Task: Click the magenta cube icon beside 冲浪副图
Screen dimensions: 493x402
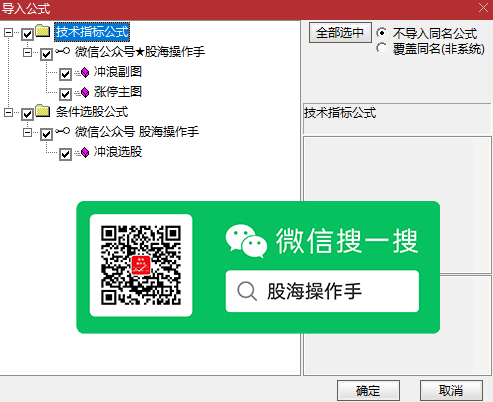Action: click(85, 72)
